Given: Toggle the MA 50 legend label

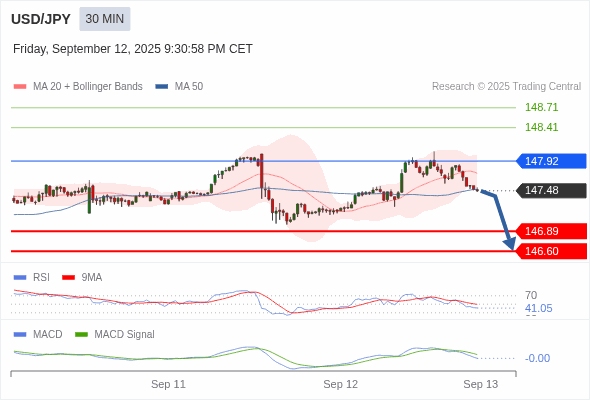Looking at the screenshot, I should click(x=189, y=87).
